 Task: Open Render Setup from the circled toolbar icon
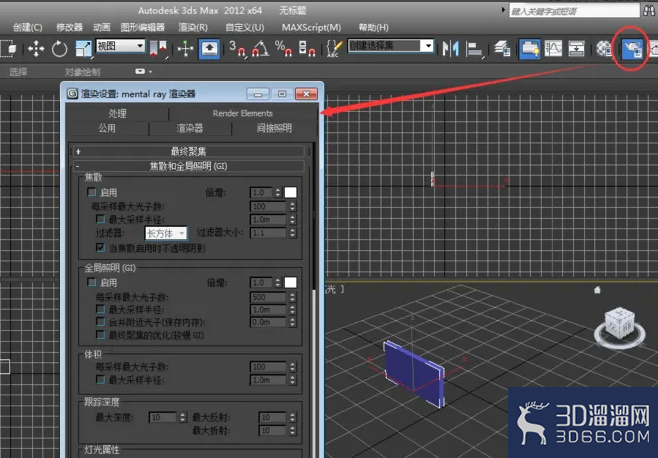[631, 49]
